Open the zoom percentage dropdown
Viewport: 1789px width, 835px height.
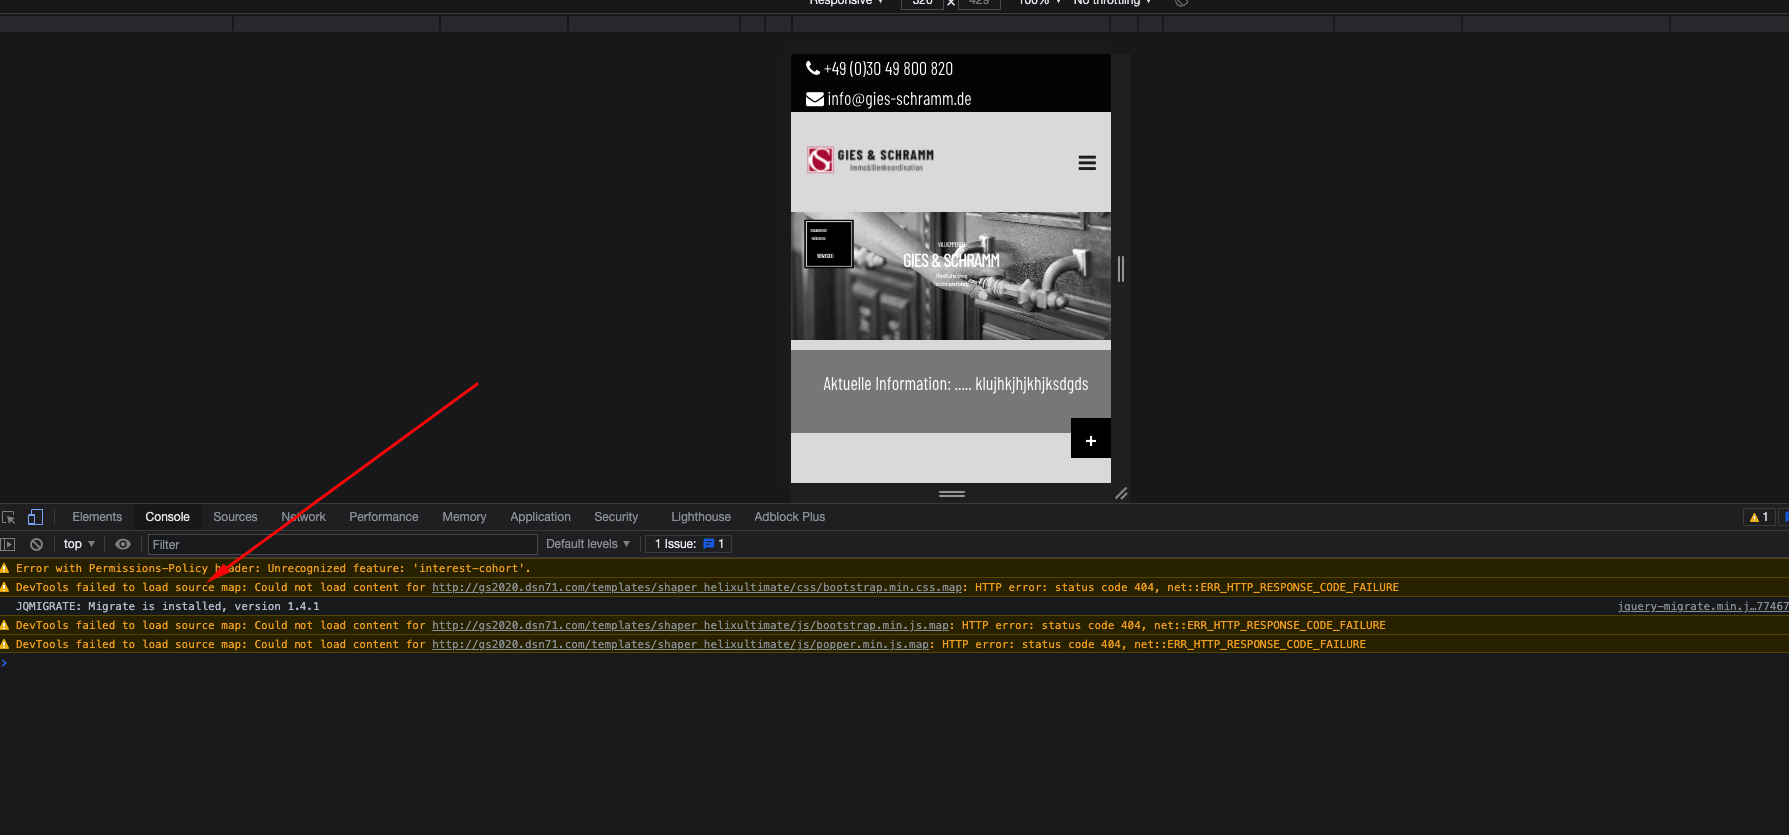pyautogui.click(x=1040, y=3)
